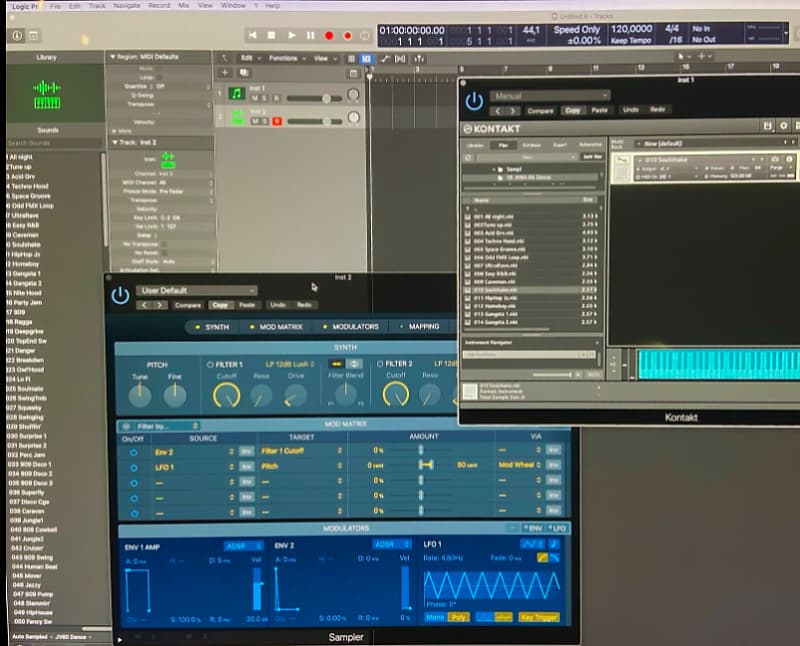Screen dimensions: 800x646
Task: Click the info icon on 013 Soulshake instrument
Action: point(789,159)
